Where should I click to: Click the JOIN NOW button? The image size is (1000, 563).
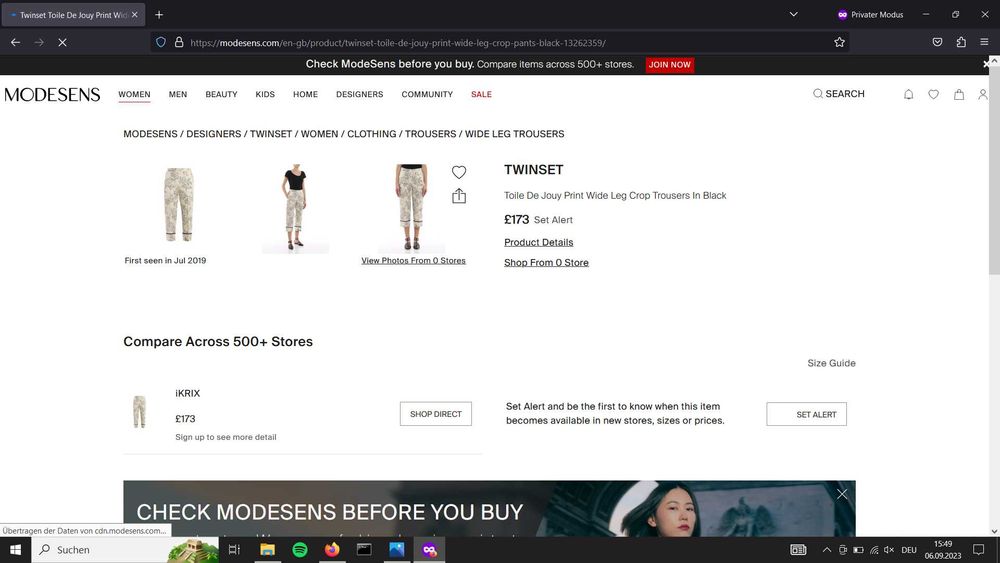(670, 64)
